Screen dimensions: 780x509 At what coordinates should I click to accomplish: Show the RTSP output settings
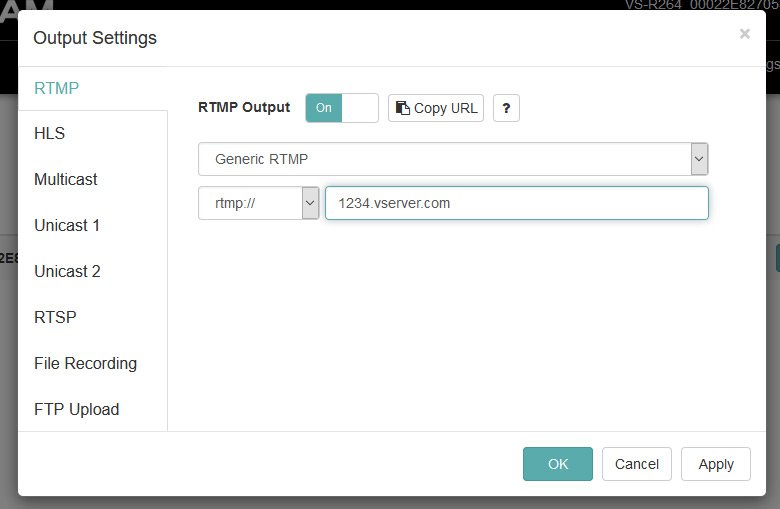(x=55, y=318)
